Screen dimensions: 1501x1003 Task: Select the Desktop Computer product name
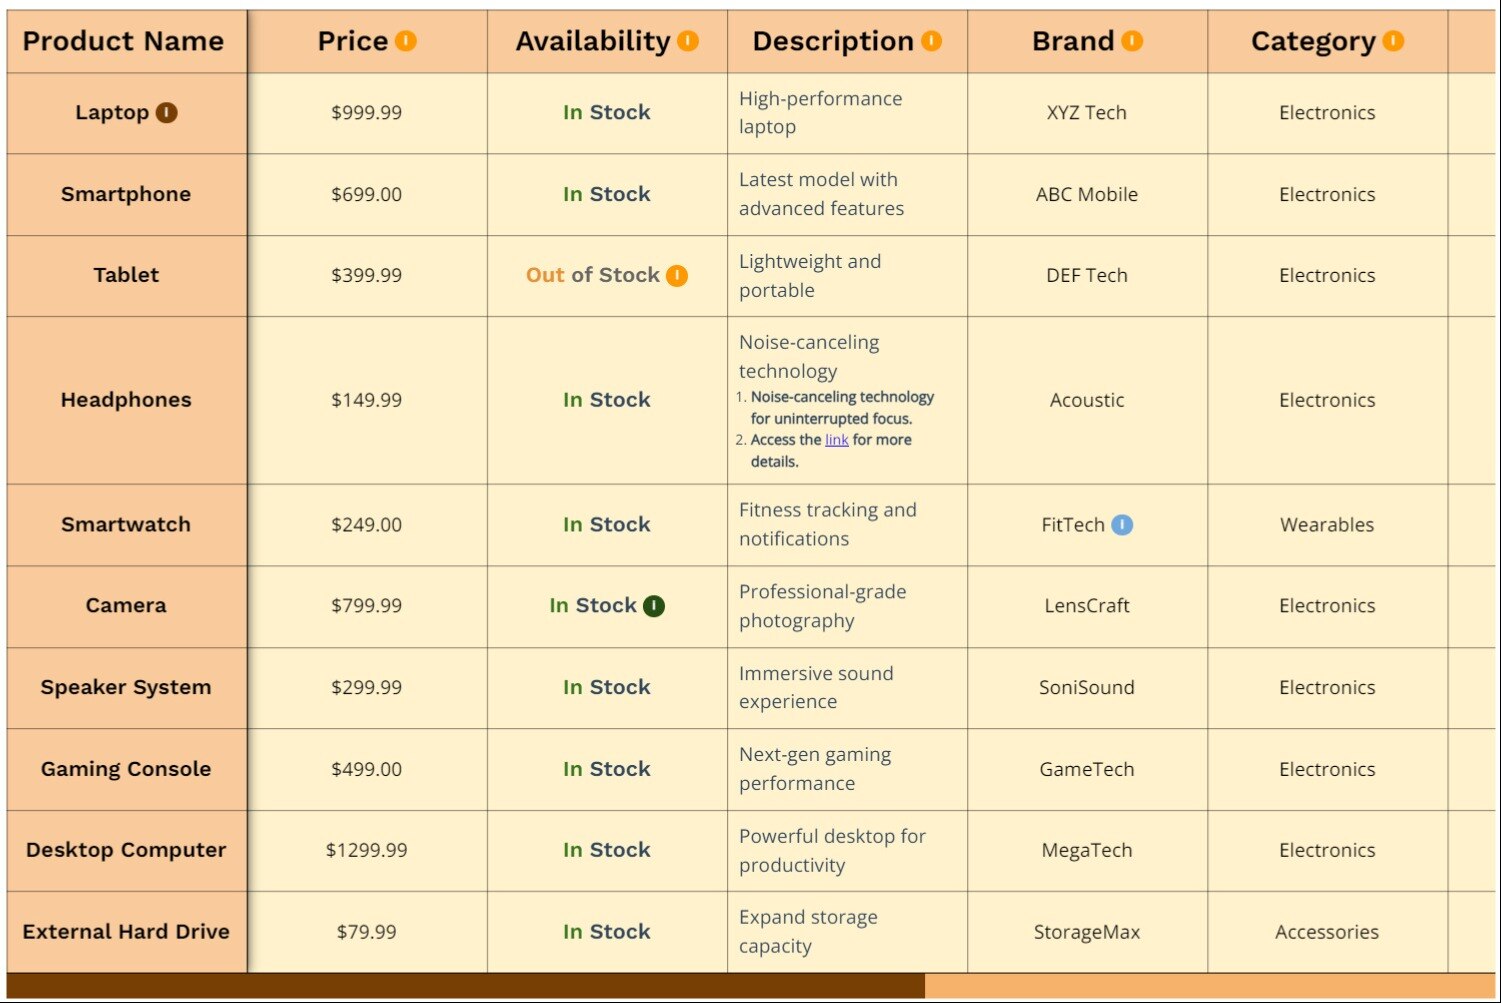pyautogui.click(x=126, y=850)
